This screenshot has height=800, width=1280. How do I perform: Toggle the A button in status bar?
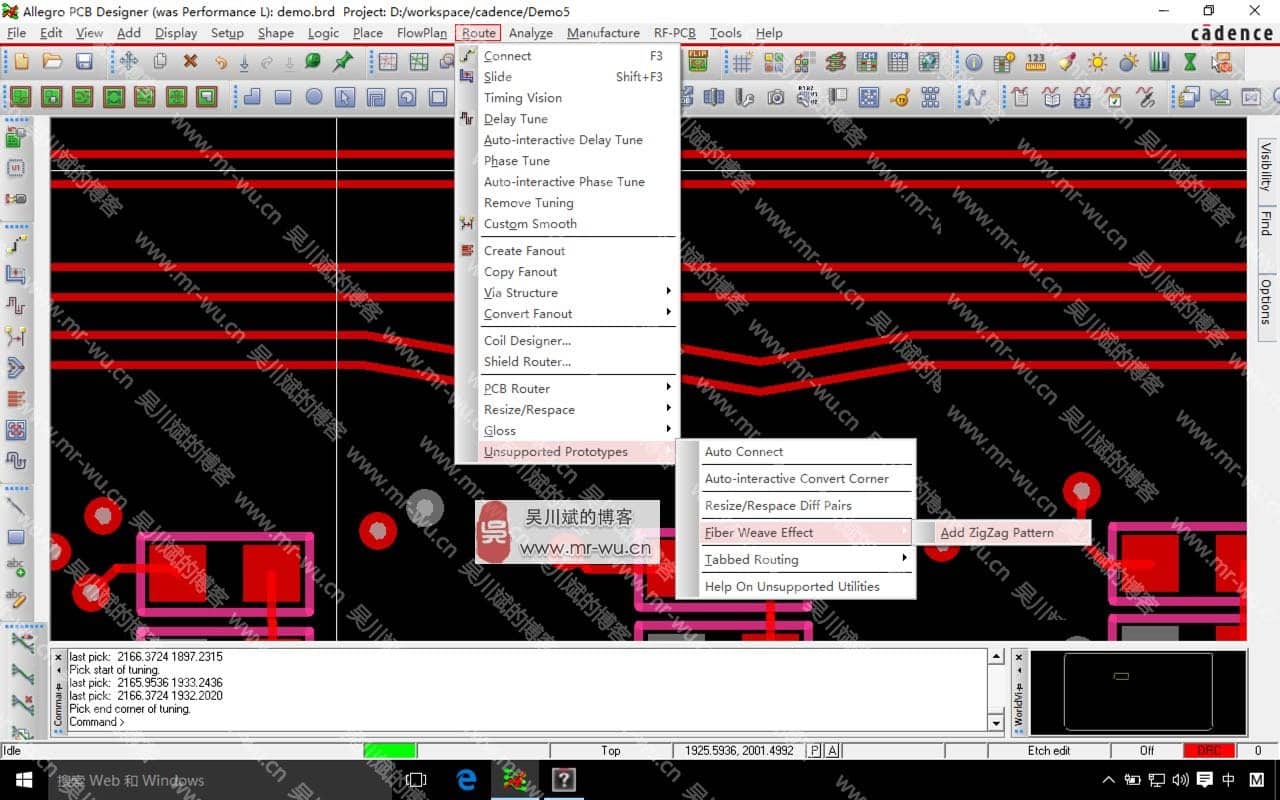point(832,750)
